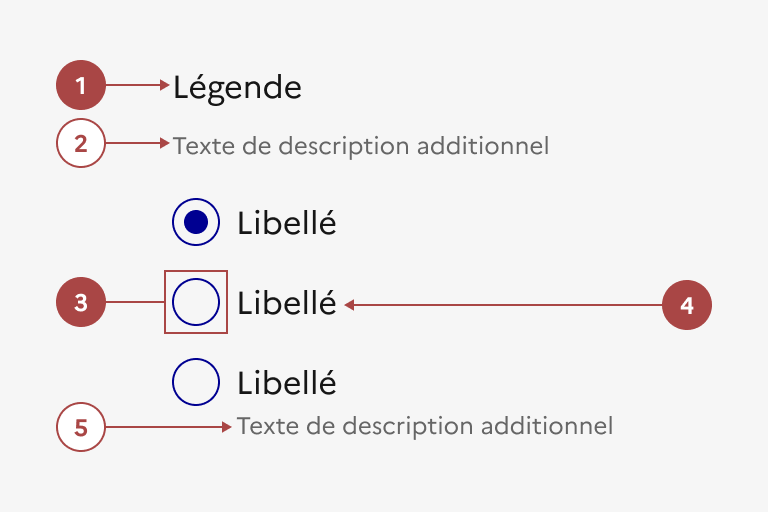Click the arrow from badge 2 to description
This screenshot has height=512, width=768.
point(138,144)
